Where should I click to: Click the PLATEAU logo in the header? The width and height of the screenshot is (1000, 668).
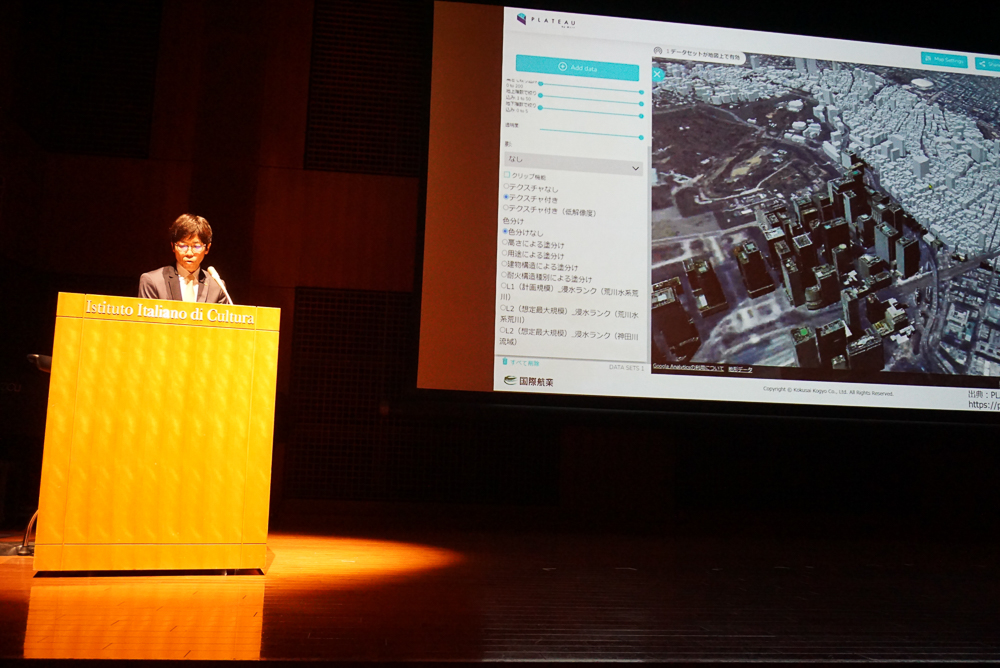tap(545, 21)
